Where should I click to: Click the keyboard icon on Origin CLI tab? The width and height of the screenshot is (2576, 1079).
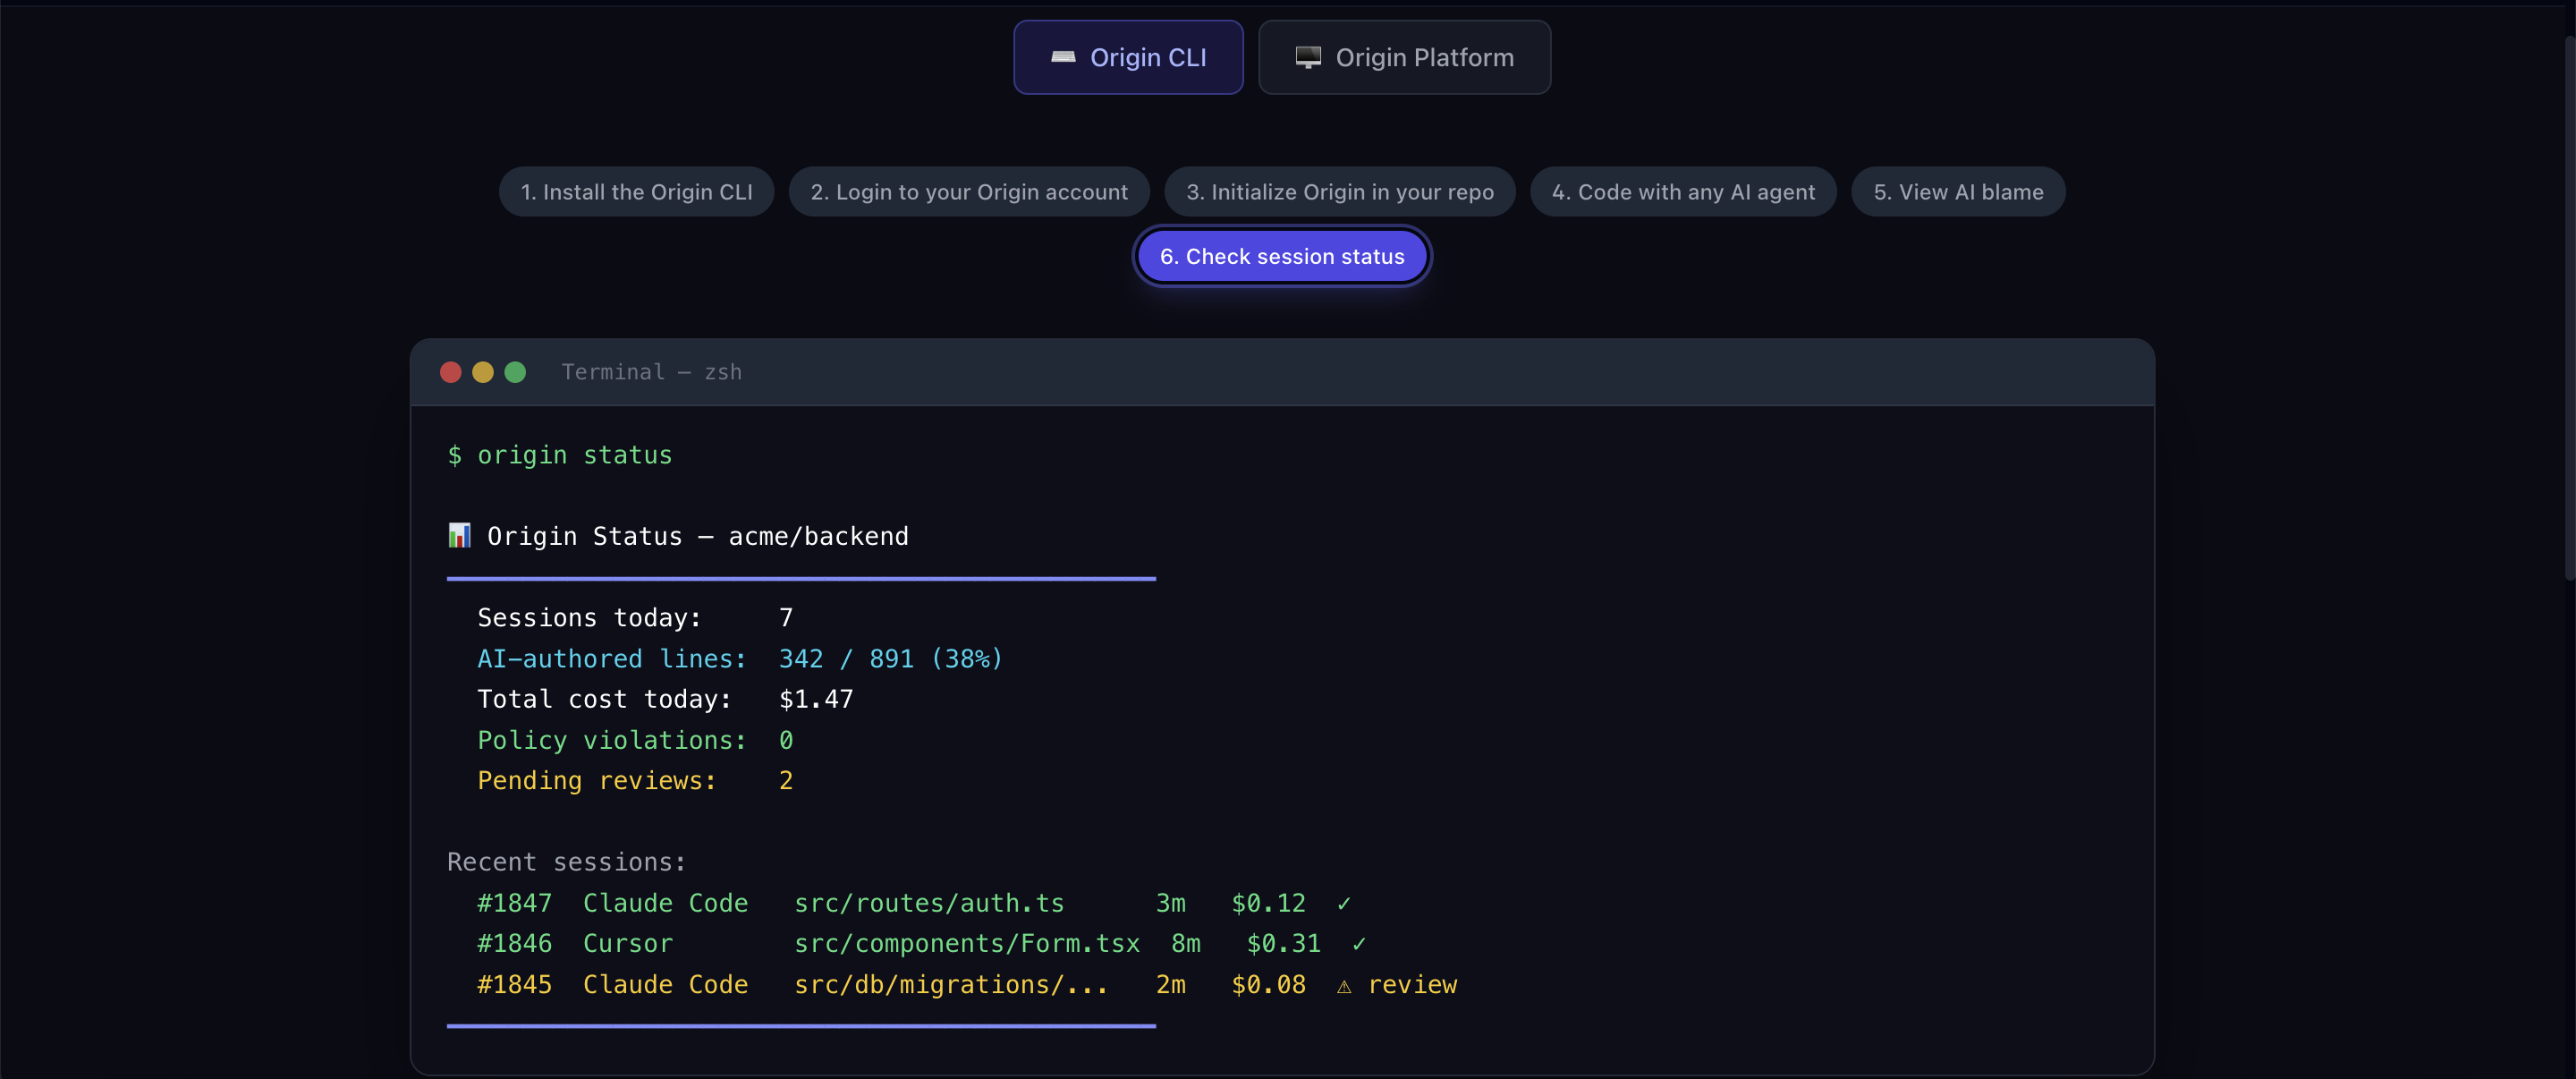1062,57
